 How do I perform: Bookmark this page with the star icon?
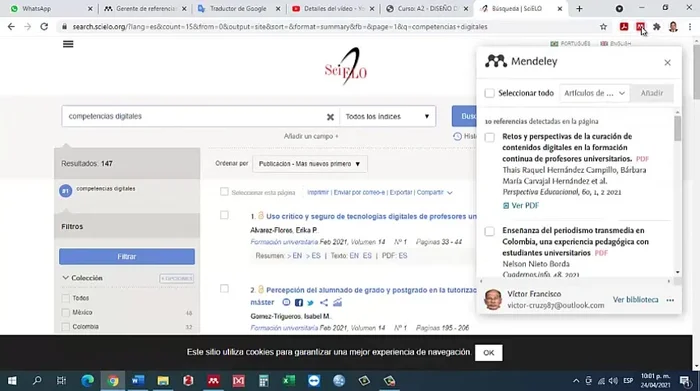click(x=603, y=27)
